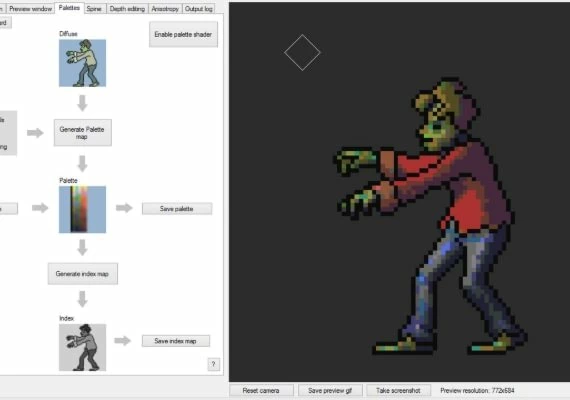Image resolution: width=570 pixels, height=400 pixels.
Task: Click the Diffuse zombie thumbnail
Action: pos(83,63)
